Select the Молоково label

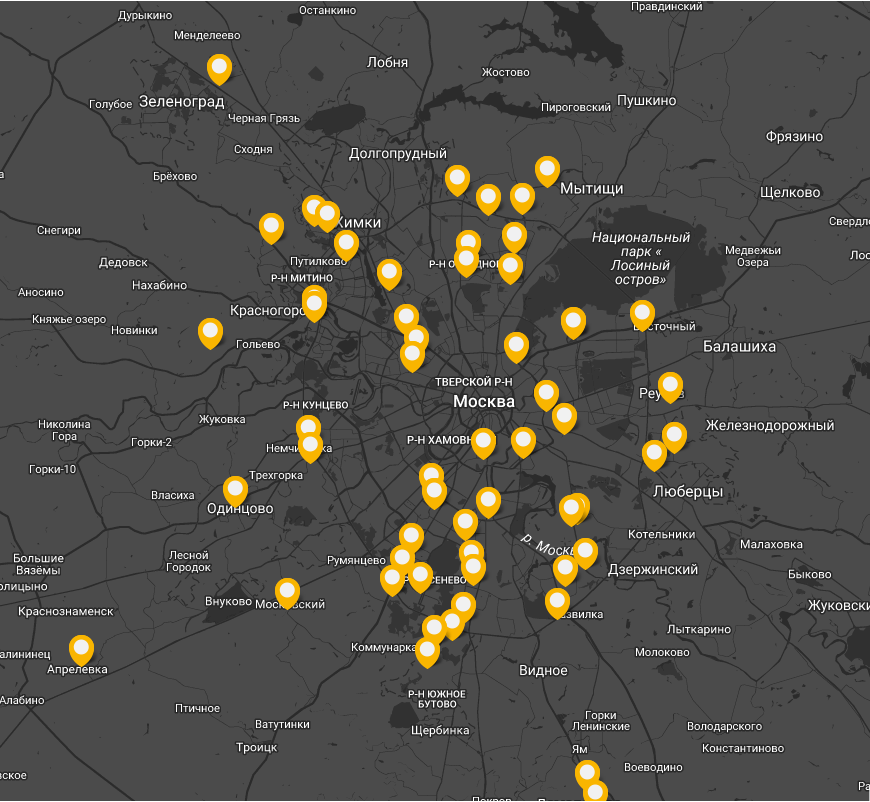pos(662,653)
